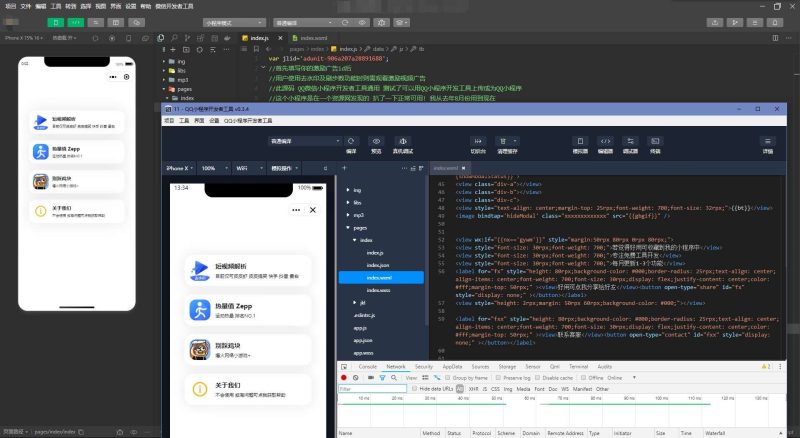This screenshot has width=800, height=438.
Task: Click the 切后台 switch background icon
Action: click(x=478, y=141)
